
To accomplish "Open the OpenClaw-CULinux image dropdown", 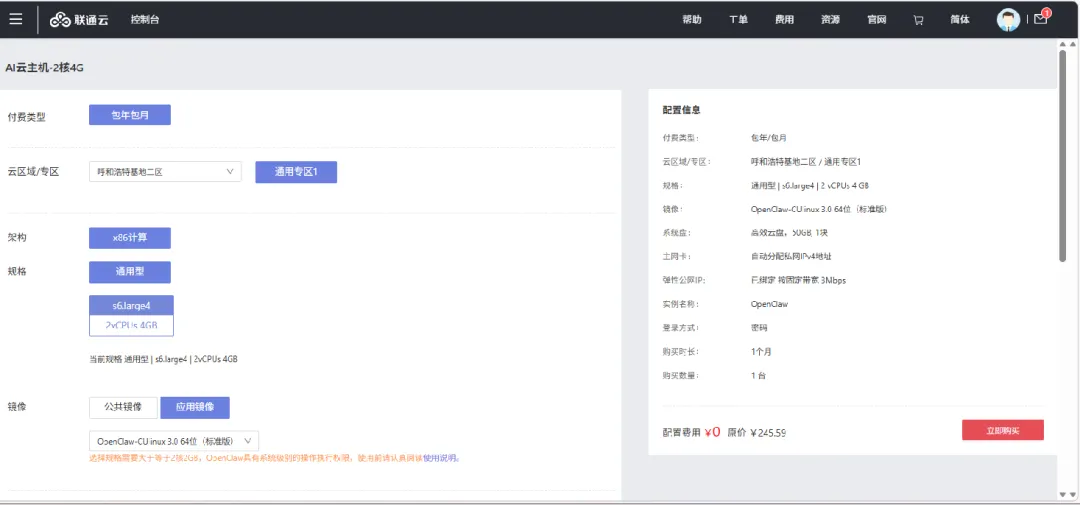I will pyautogui.click(x=174, y=441).
